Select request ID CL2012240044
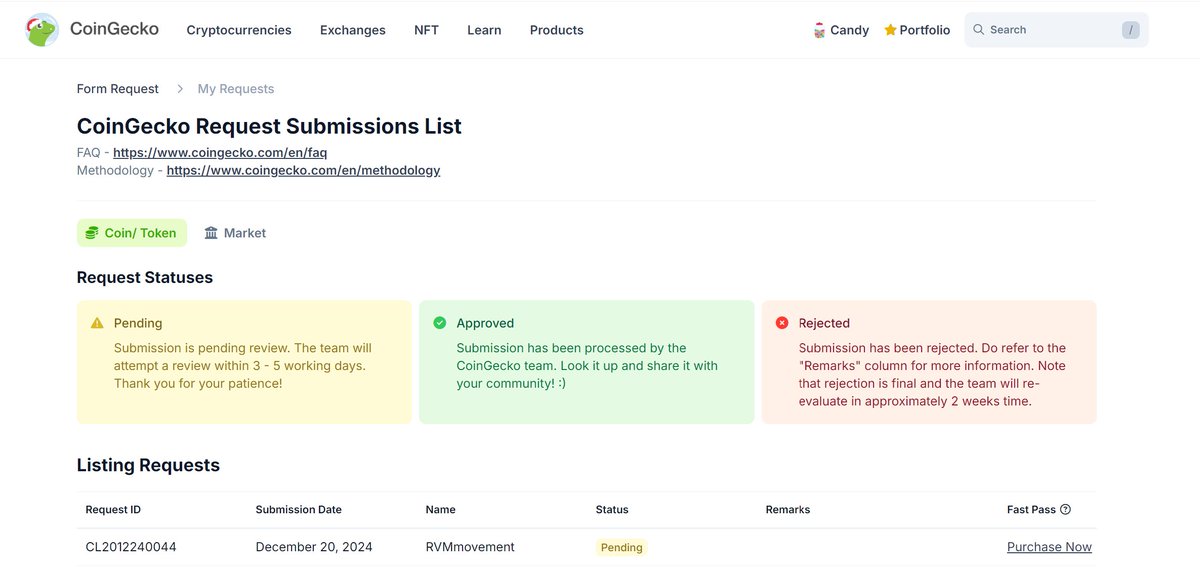1200x574 pixels. [x=131, y=547]
